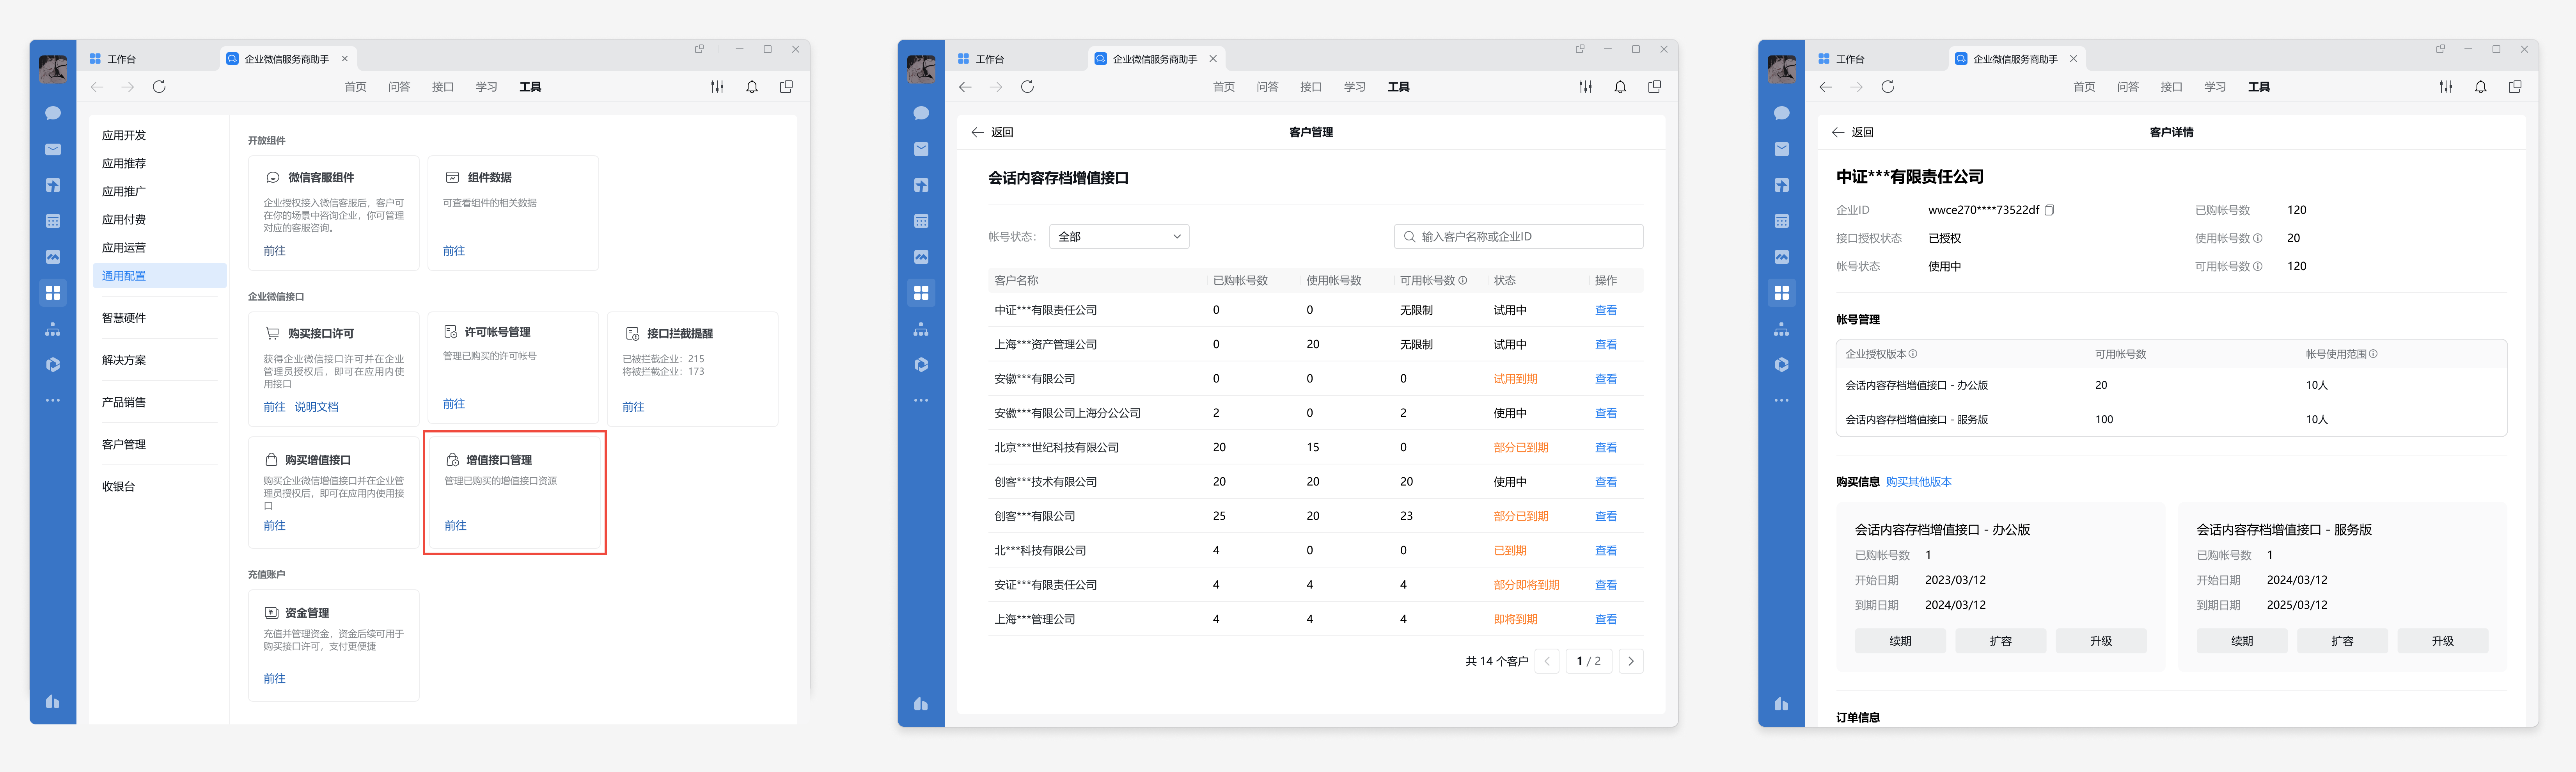2576x772 pixels.
Task: Go to next page of customer list
Action: pyautogui.click(x=1631, y=661)
